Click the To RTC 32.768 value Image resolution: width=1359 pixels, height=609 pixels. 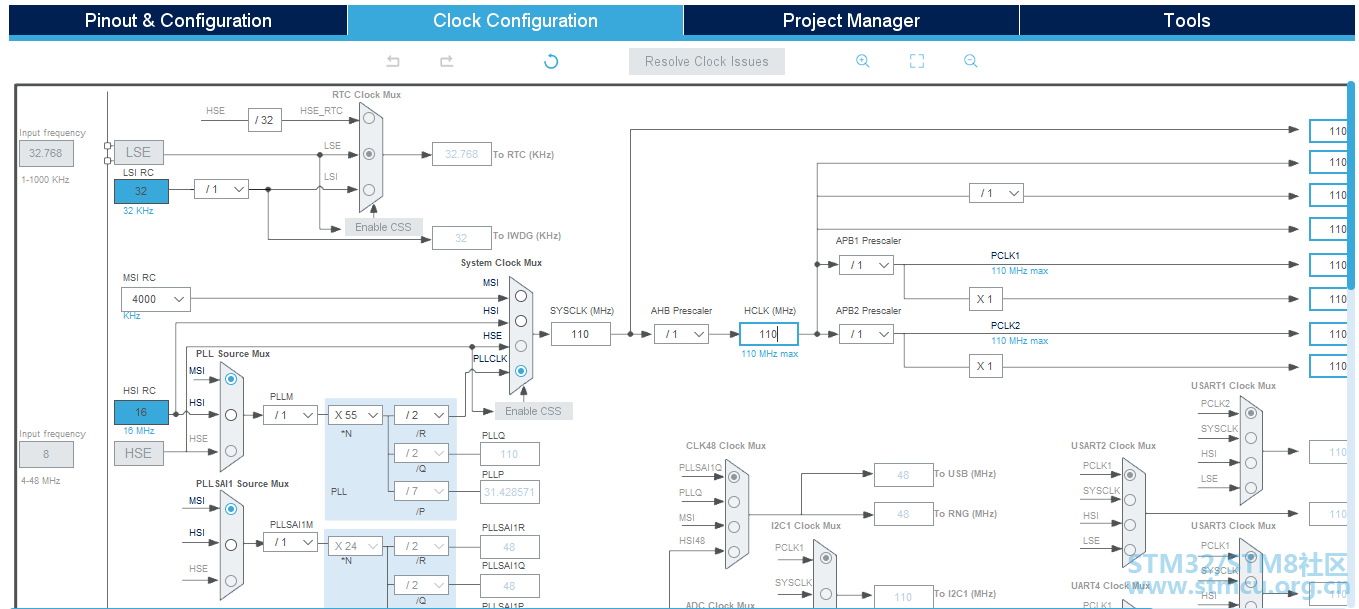point(461,154)
